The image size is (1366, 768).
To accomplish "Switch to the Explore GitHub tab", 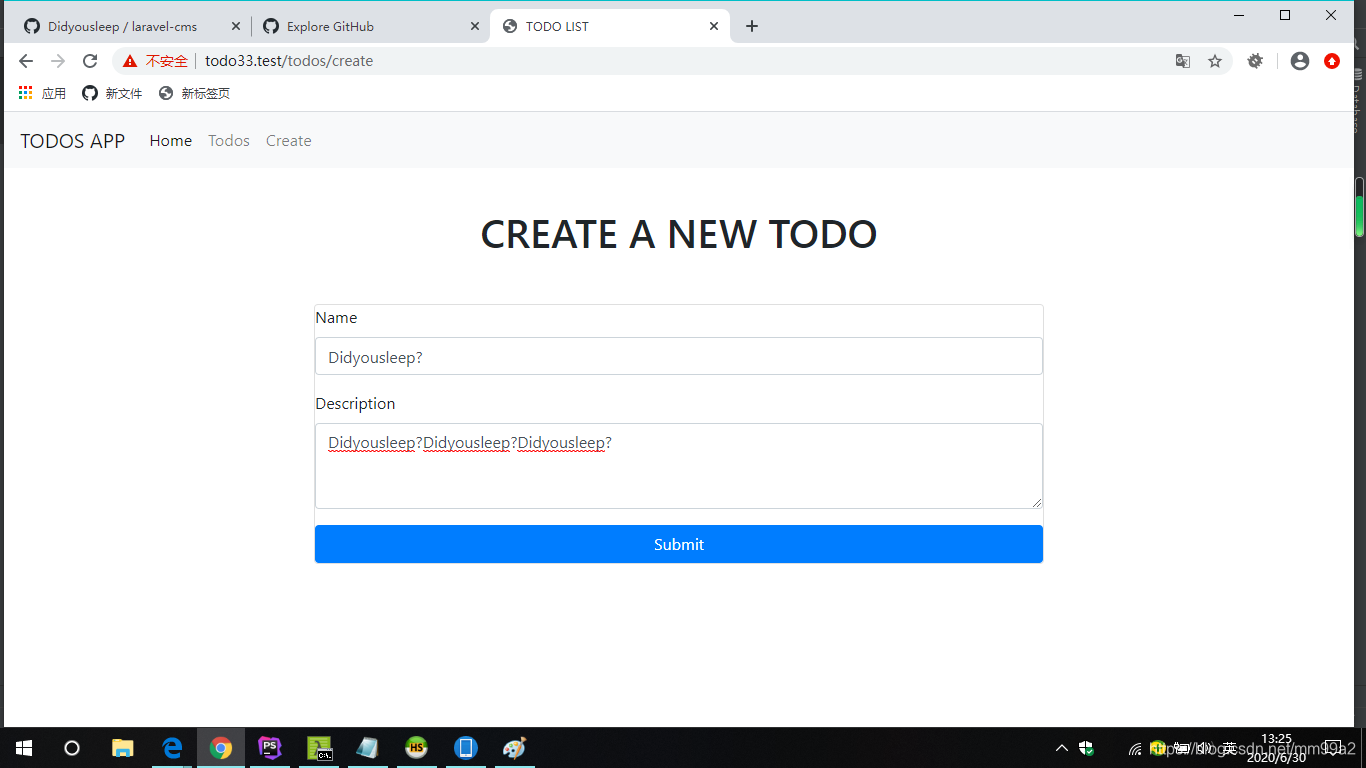I will 370,26.
